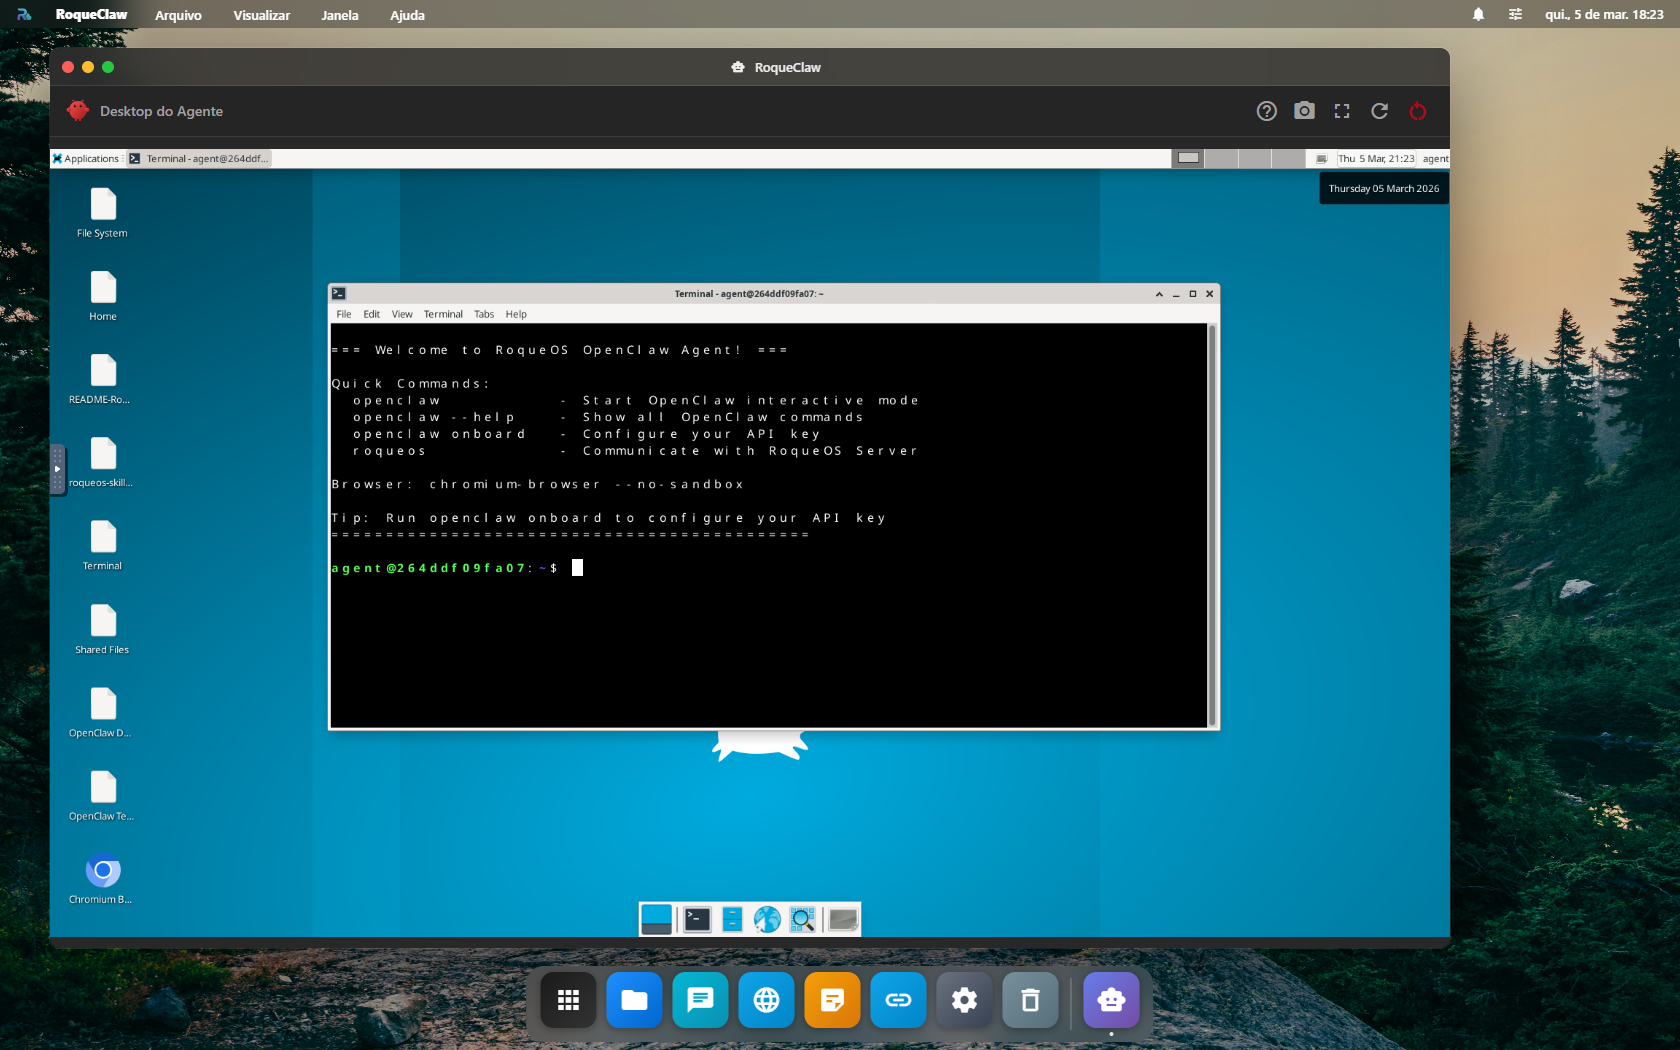This screenshot has height=1050, width=1680.
Task: Click Show Desktop in the bottom panel
Action: pyautogui.click(x=656, y=919)
